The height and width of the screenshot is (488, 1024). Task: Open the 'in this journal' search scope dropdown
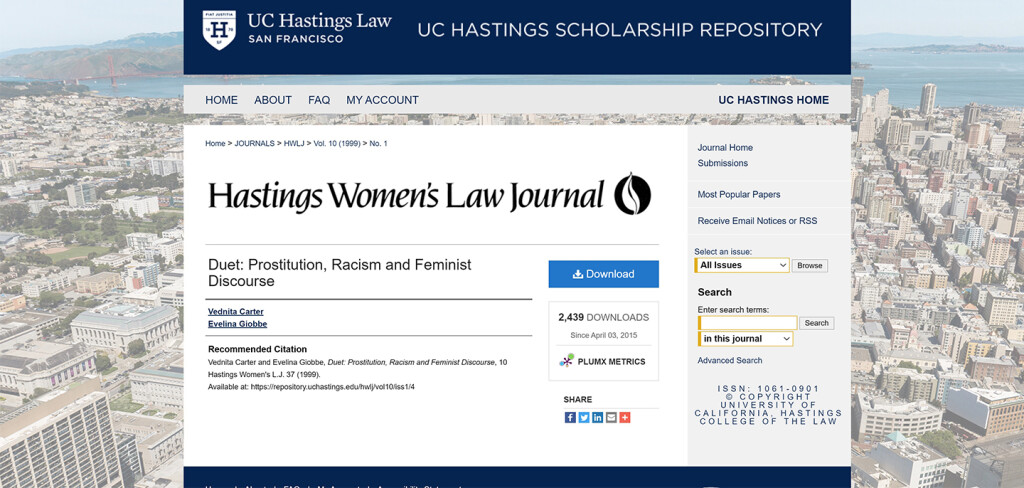pyautogui.click(x=745, y=338)
